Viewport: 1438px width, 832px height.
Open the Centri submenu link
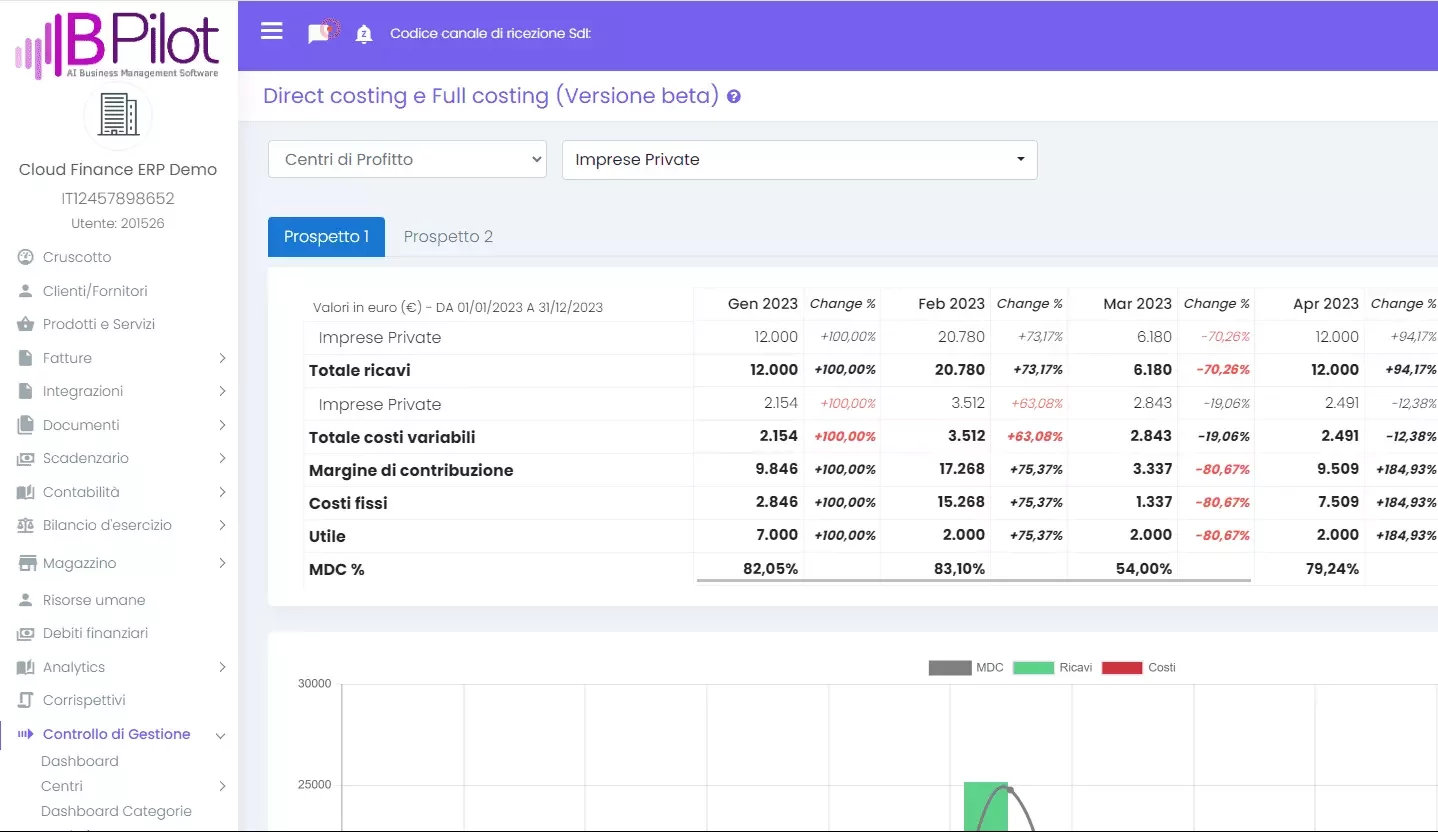[x=62, y=786]
